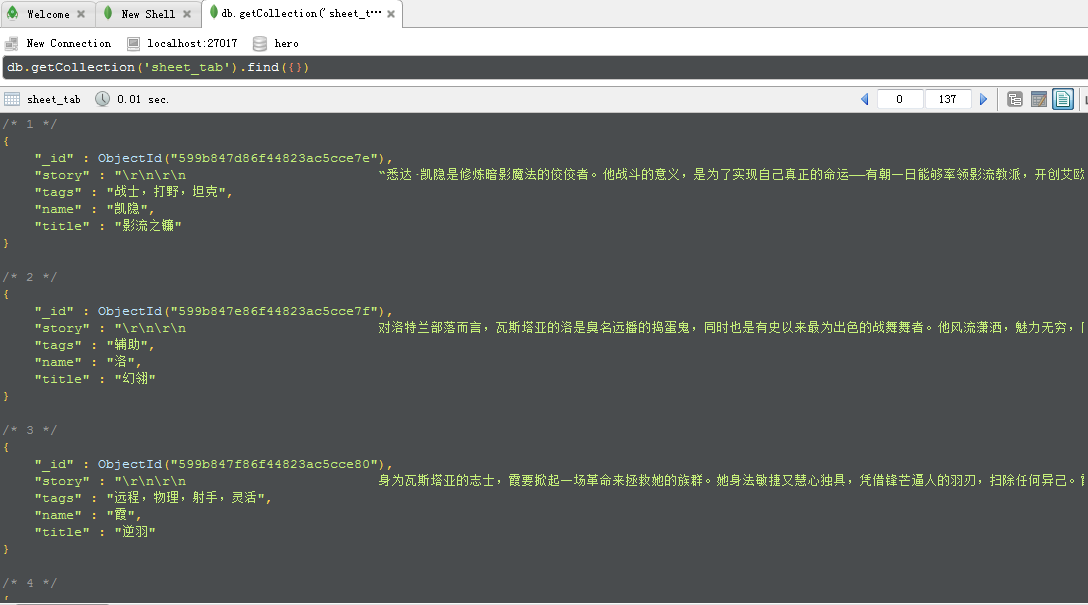Image resolution: width=1088 pixels, height=605 pixels.
Task: Close the New Shell tab
Action: click(187, 14)
